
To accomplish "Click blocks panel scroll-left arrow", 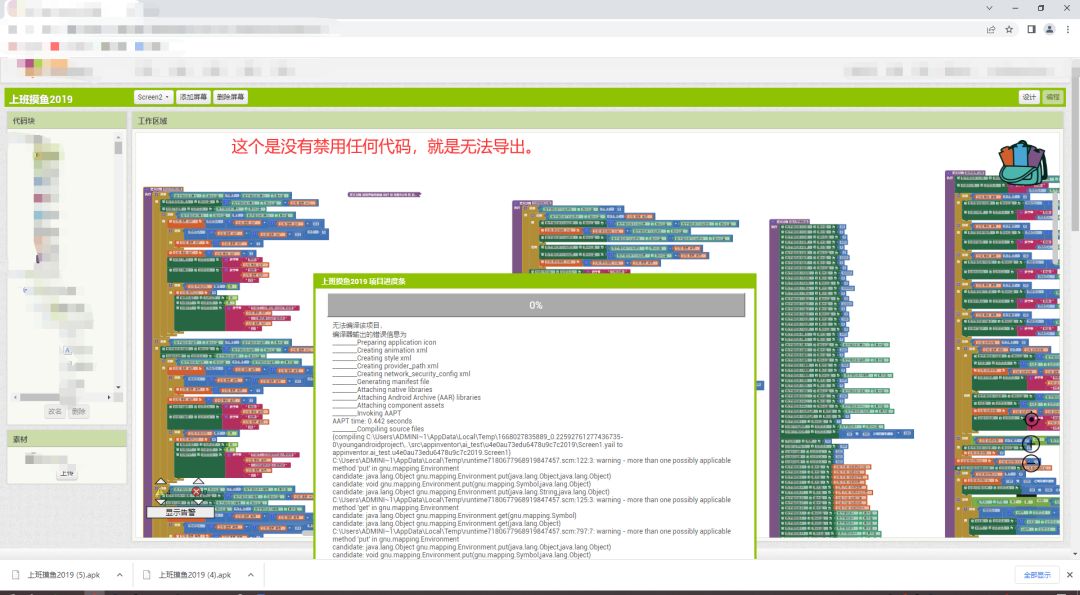I will click(x=16, y=397).
